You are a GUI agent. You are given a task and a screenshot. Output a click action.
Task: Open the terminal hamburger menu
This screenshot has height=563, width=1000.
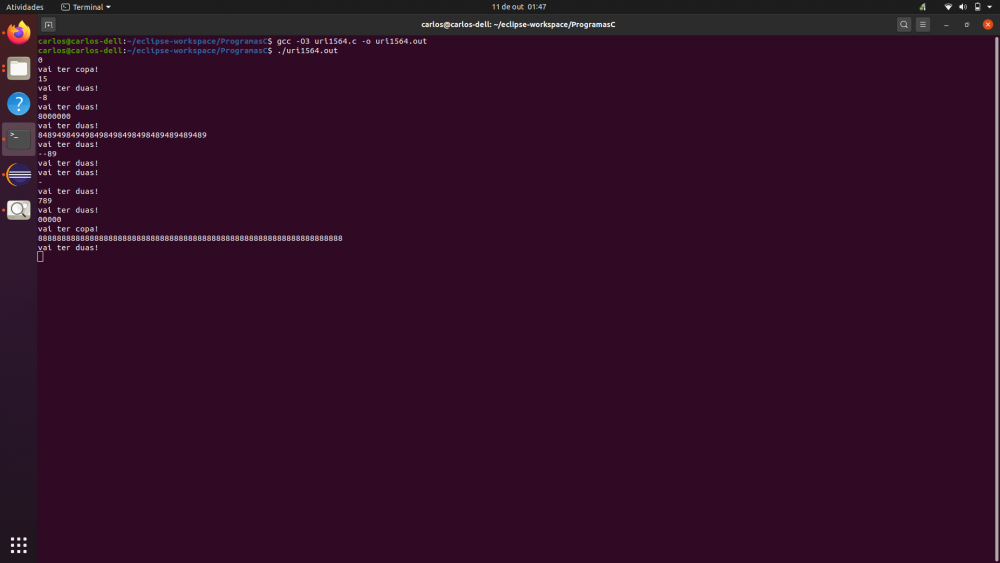923,24
